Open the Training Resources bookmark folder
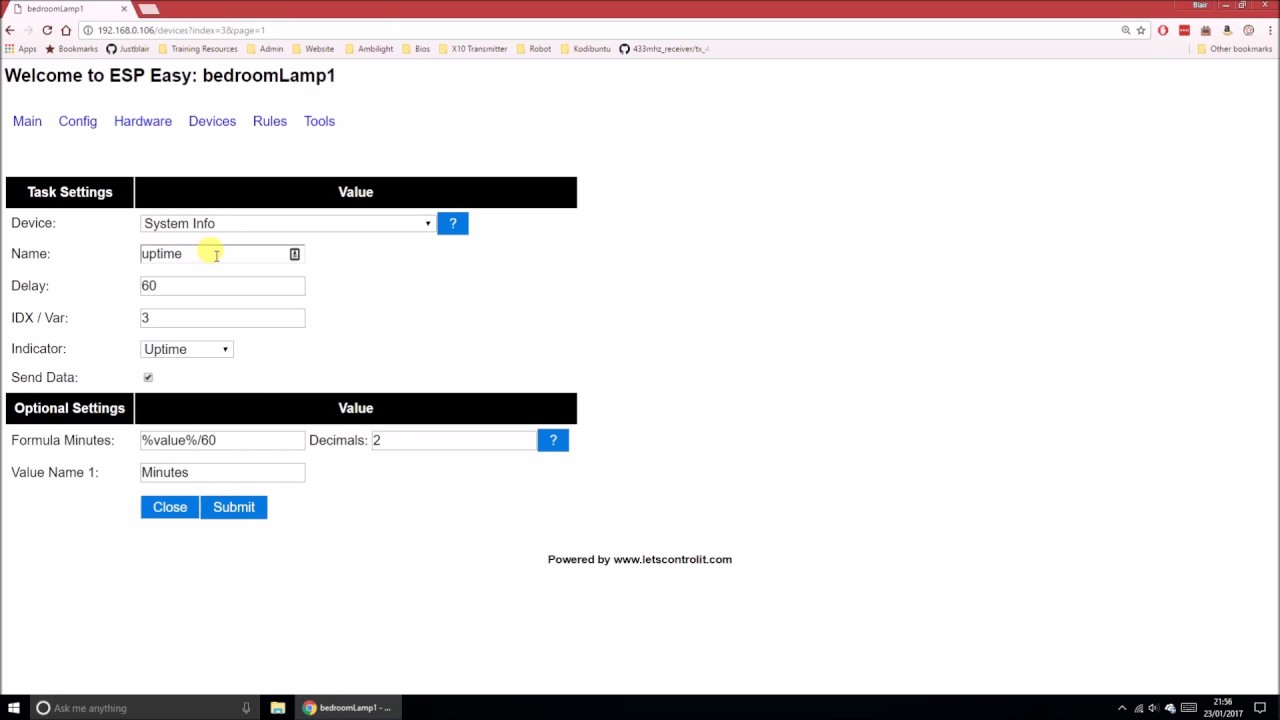The width and height of the screenshot is (1280, 720). click(x=198, y=49)
